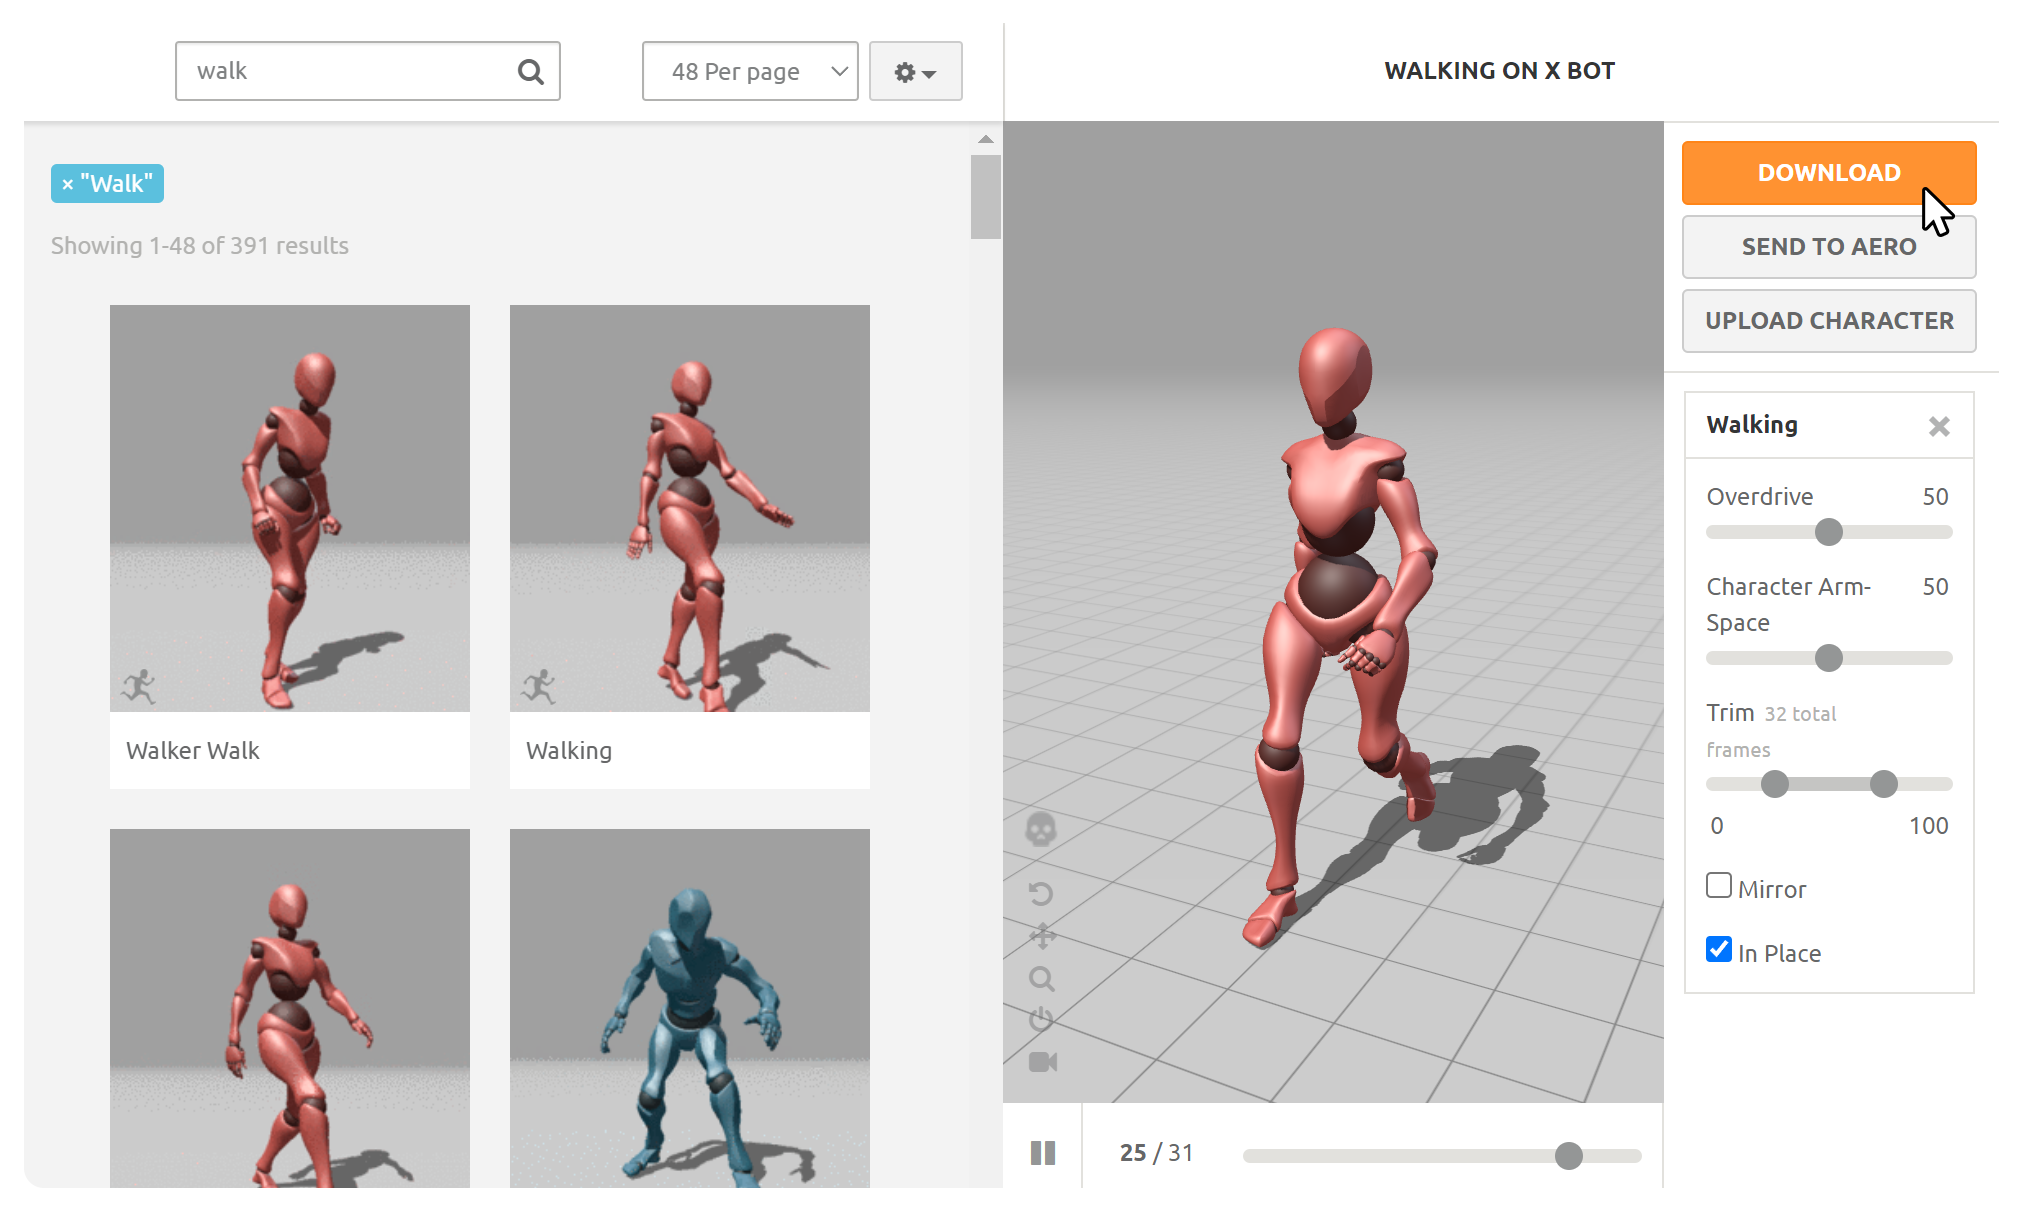This screenshot has height=1211, width=2023.
Task: Select the Walking animation thumbnail
Action: [x=690, y=508]
